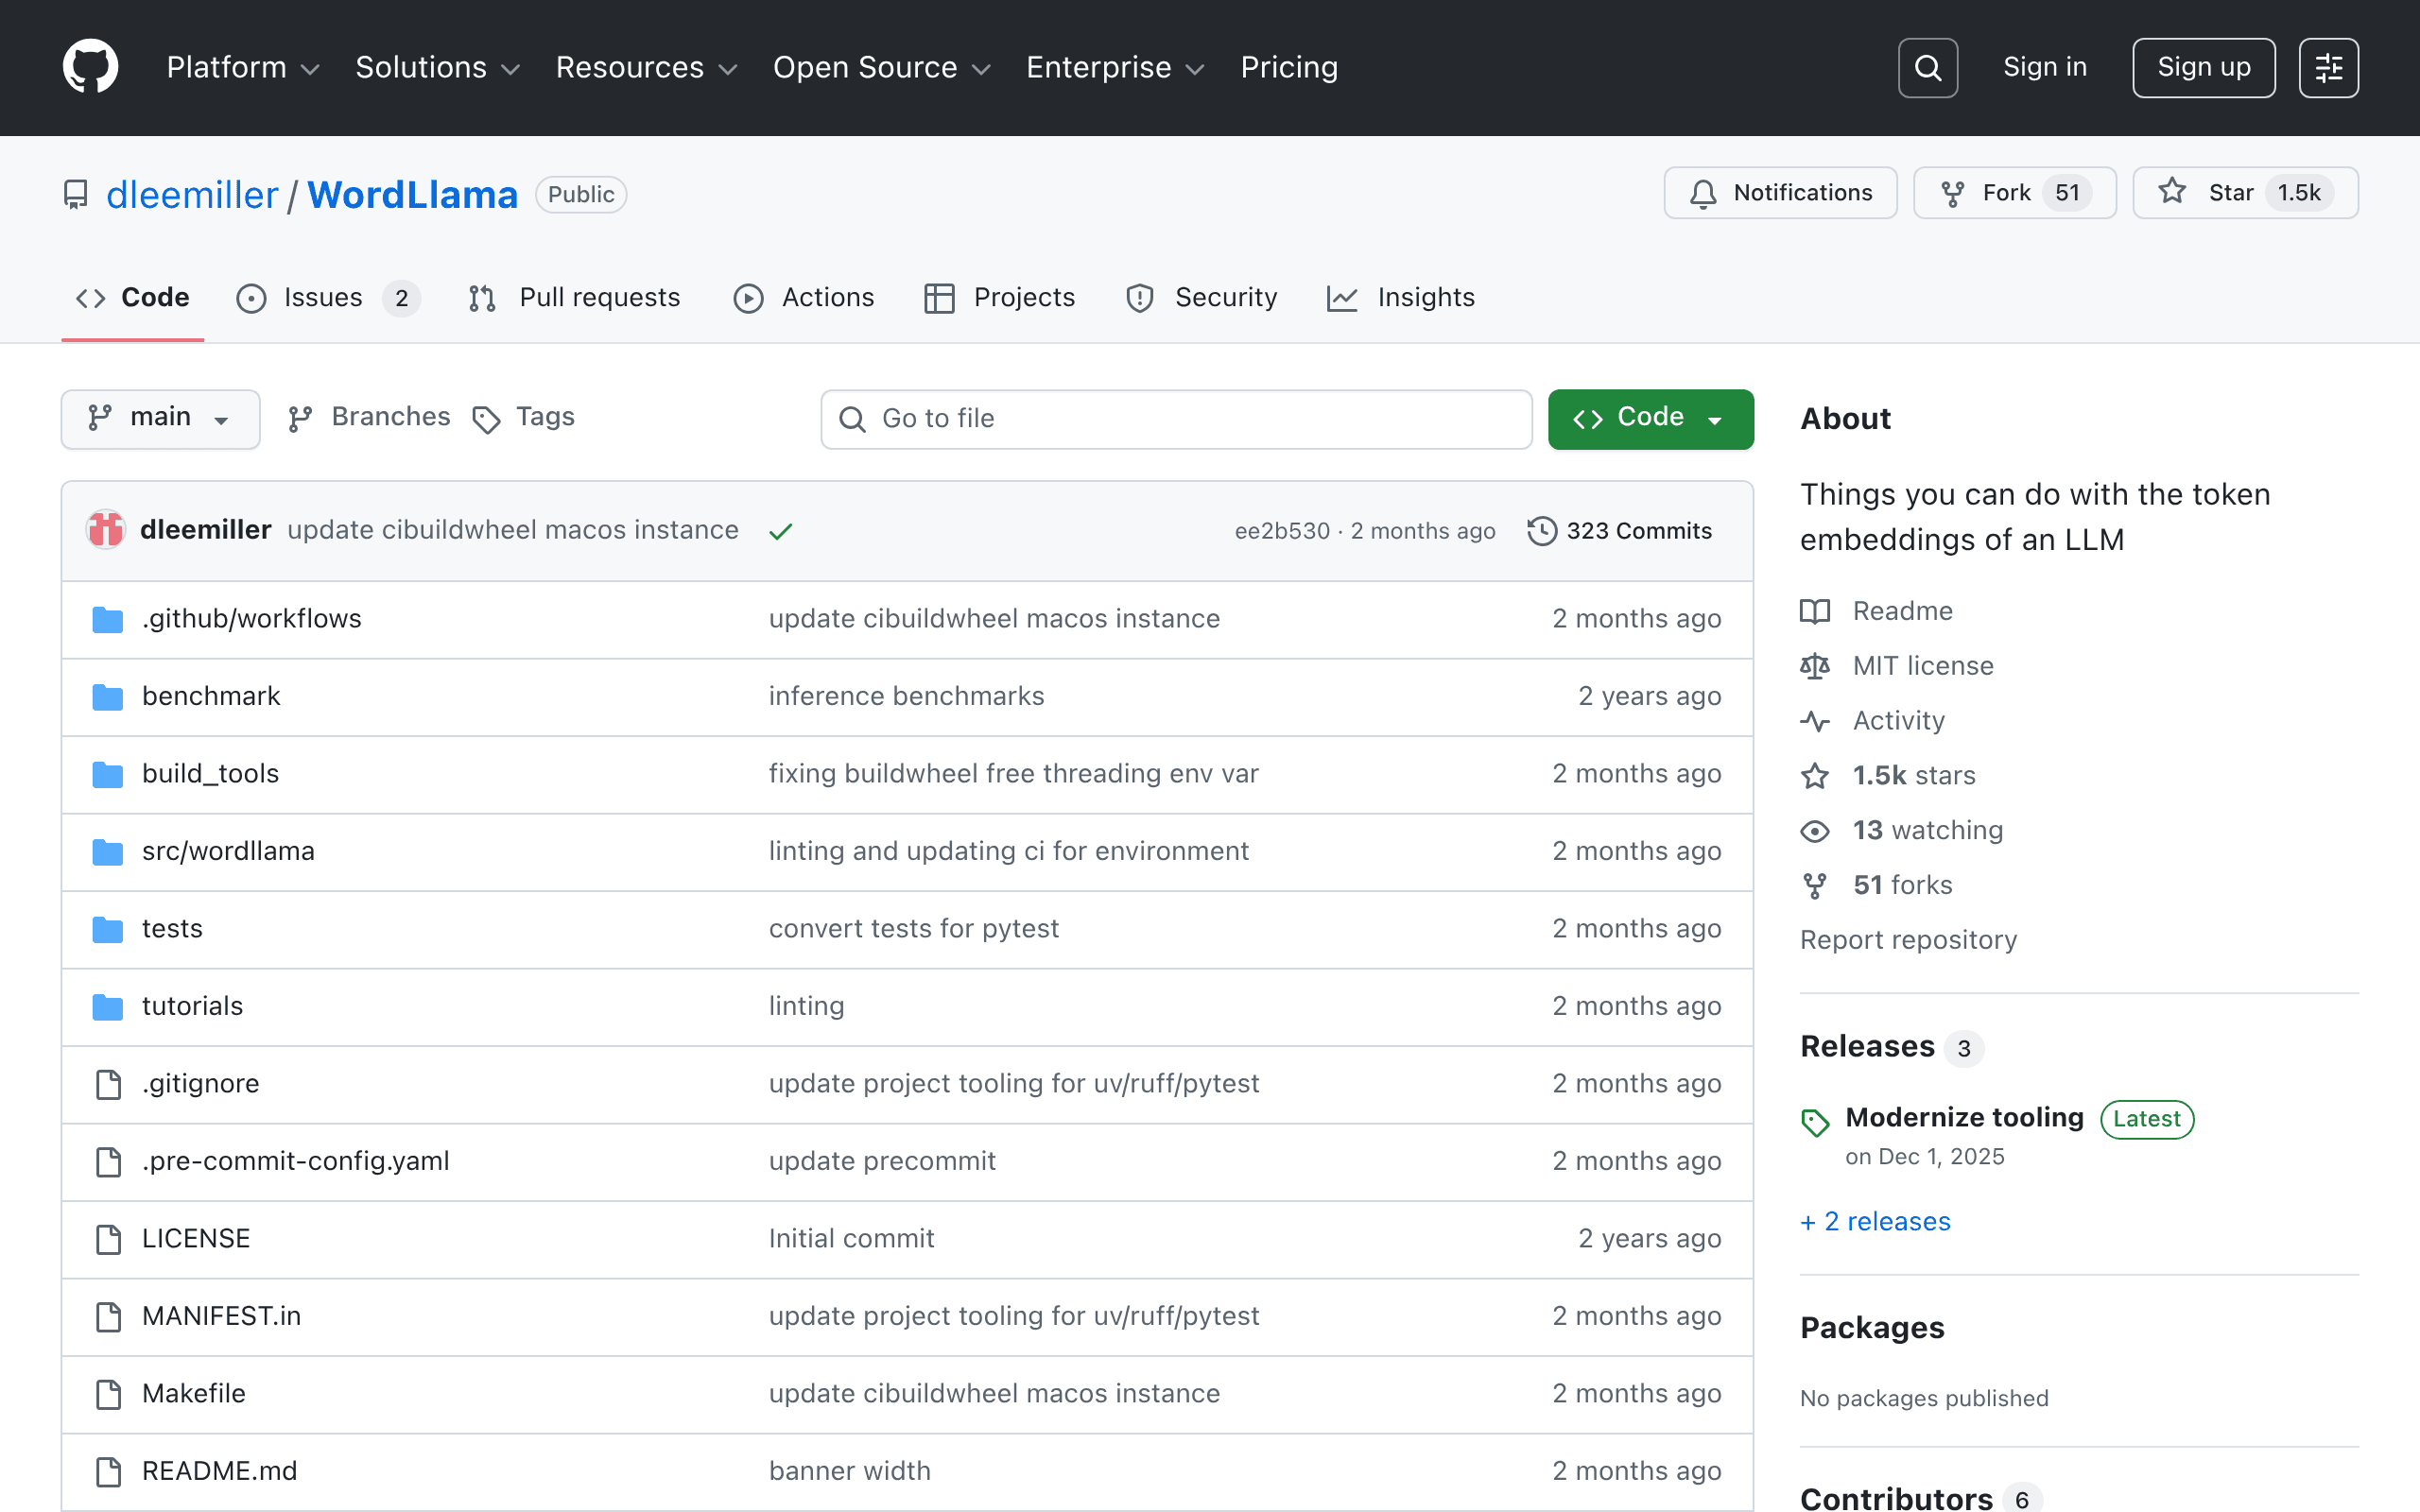Open the appearance settings sliders icon
The width and height of the screenshot is (2420, 1512).
(x=2328, y=68)
